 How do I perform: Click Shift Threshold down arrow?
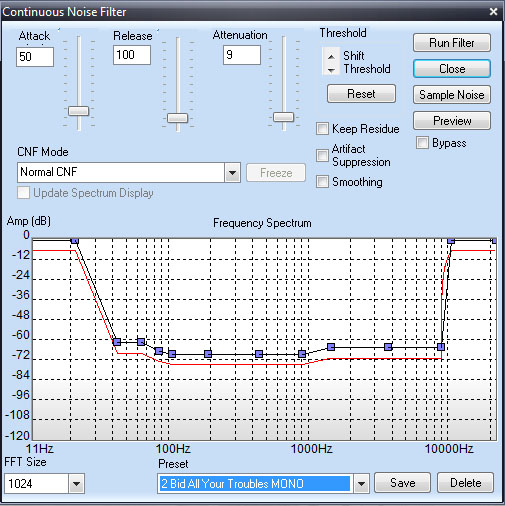click(331, 70)
